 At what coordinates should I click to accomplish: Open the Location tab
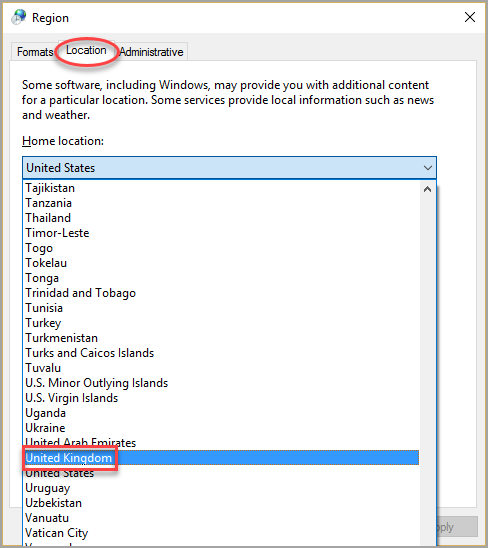pos(86,50)
